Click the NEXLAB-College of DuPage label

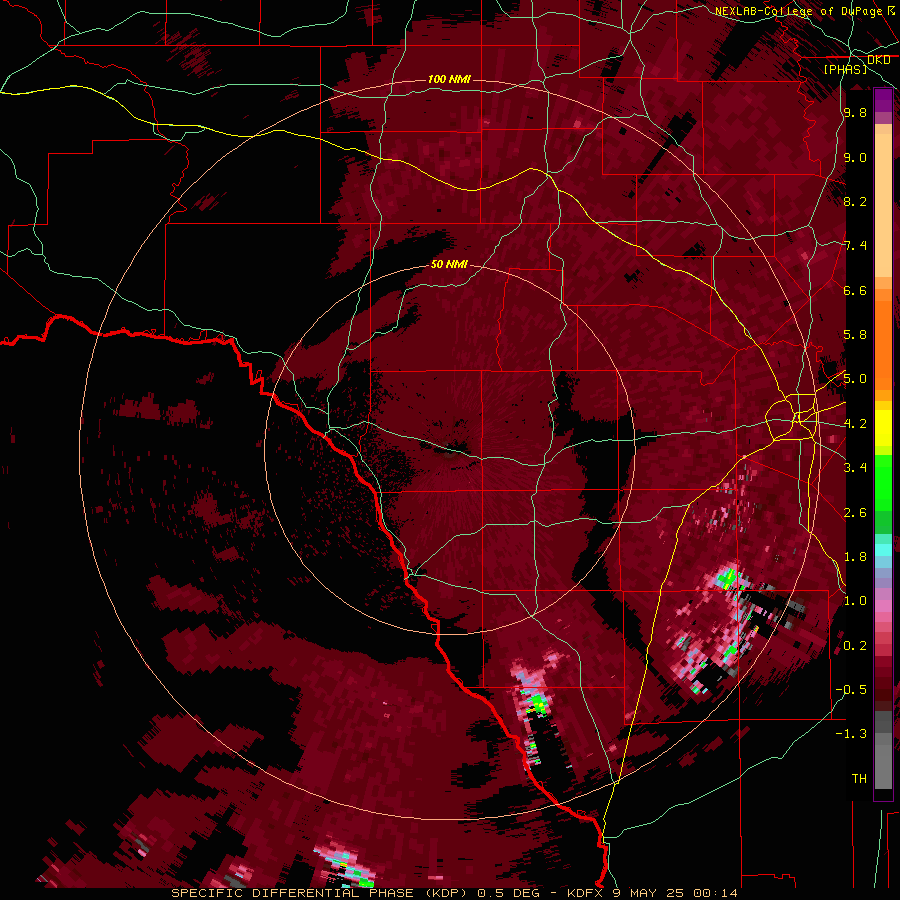pyautogui.click(x=799, y=11)
